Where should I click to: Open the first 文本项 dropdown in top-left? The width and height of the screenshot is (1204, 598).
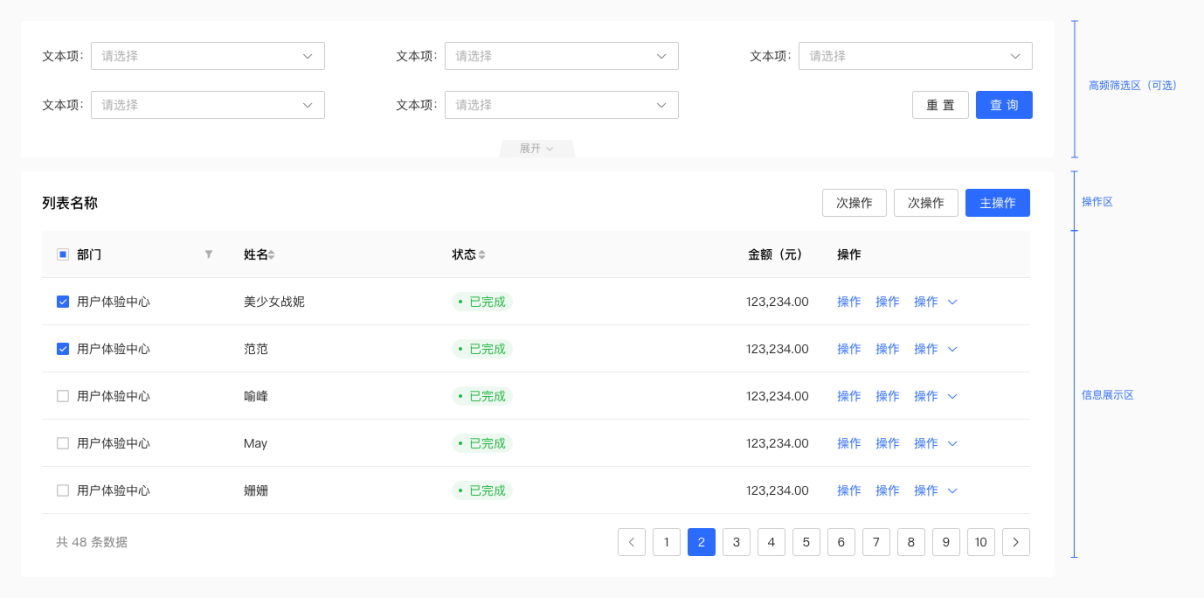pos(208,56)
